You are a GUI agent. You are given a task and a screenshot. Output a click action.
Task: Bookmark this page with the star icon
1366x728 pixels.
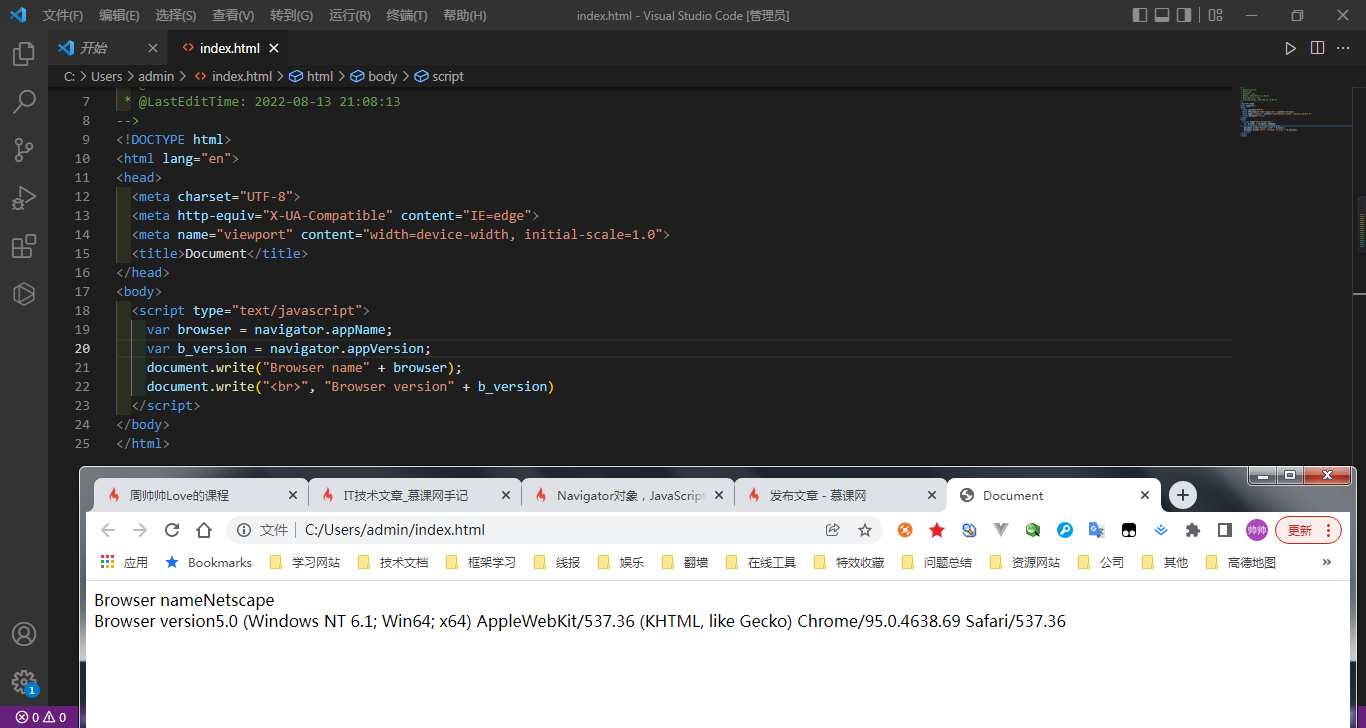click(865, 530)
